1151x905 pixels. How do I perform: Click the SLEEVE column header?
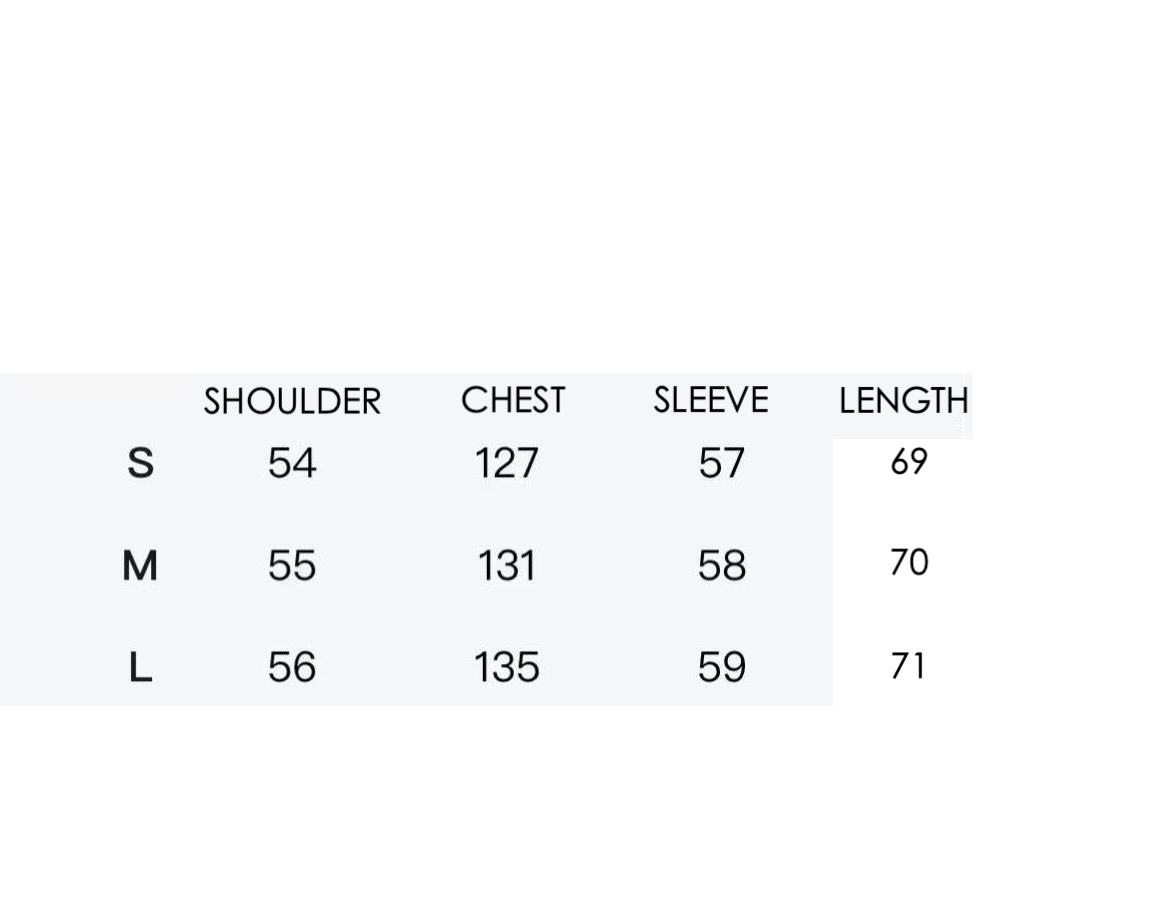pos(711,400)
